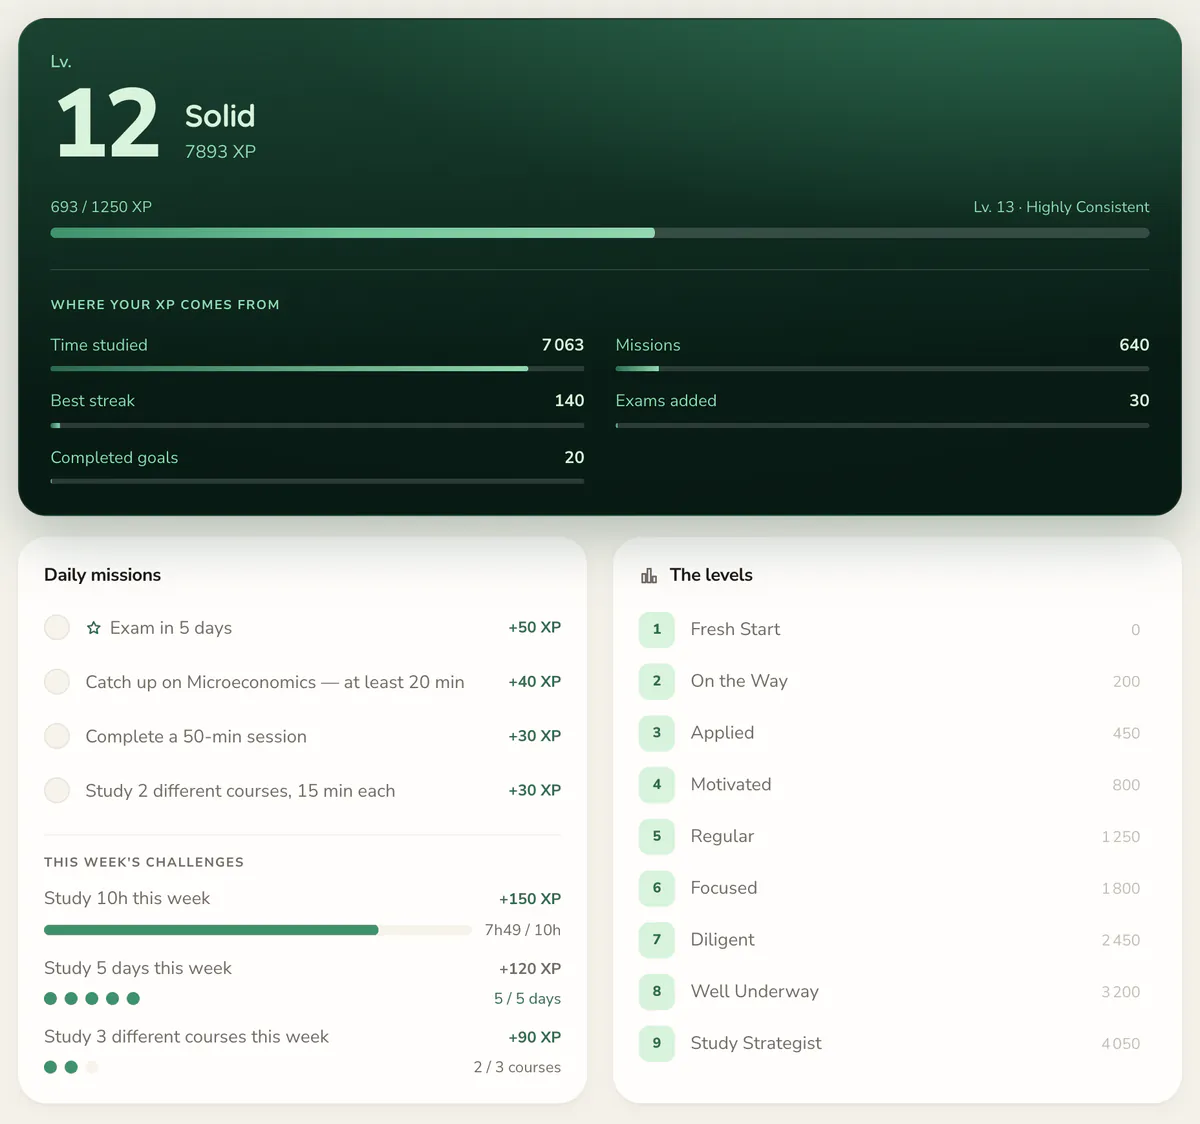Viewport: 1200px width, 1124px height.
Task: Click the Study 10h this week progress bar
Action: [258, 930]
